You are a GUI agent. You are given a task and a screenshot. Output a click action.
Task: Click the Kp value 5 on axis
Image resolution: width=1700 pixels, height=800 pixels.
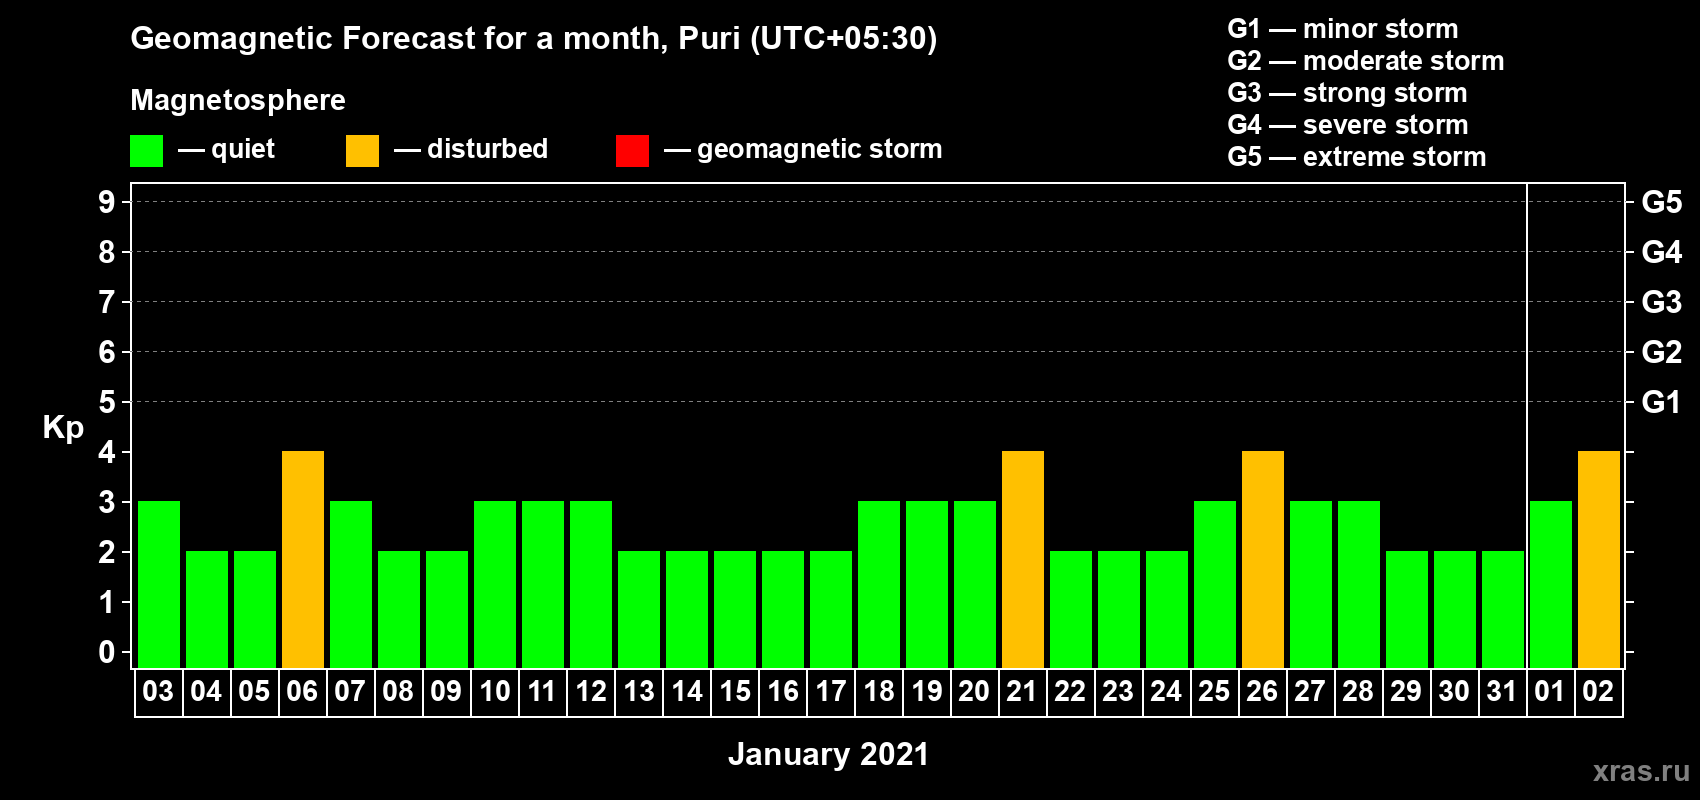click(x=107, y=402)
